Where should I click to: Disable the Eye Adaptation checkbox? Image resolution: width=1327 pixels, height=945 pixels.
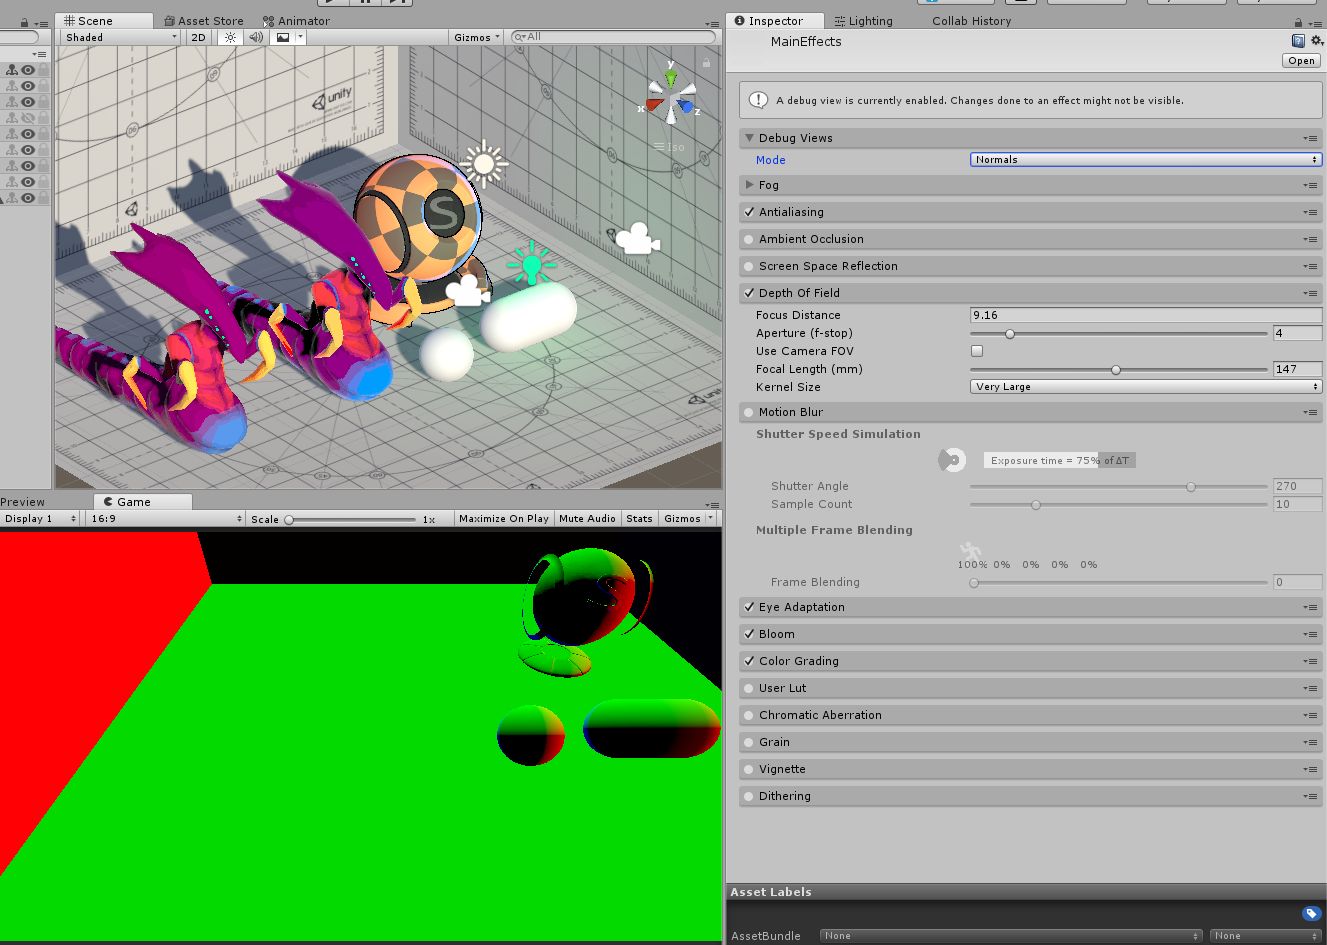point(749,607)
